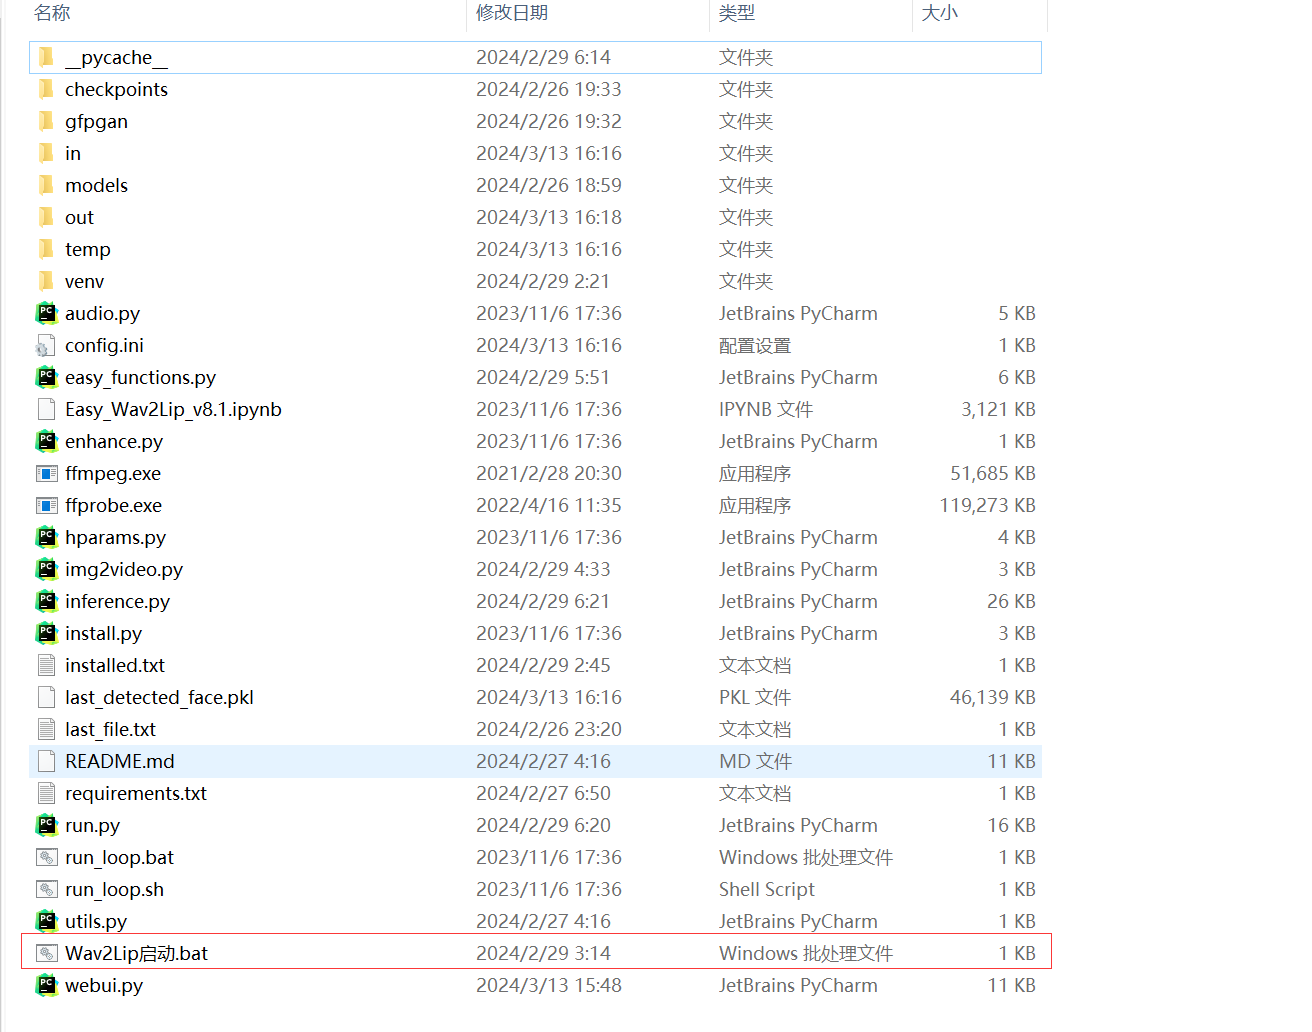Click the date 2024/2/29 3:14
Viewport: 1312px width, 1032px height.
[543, 953]
